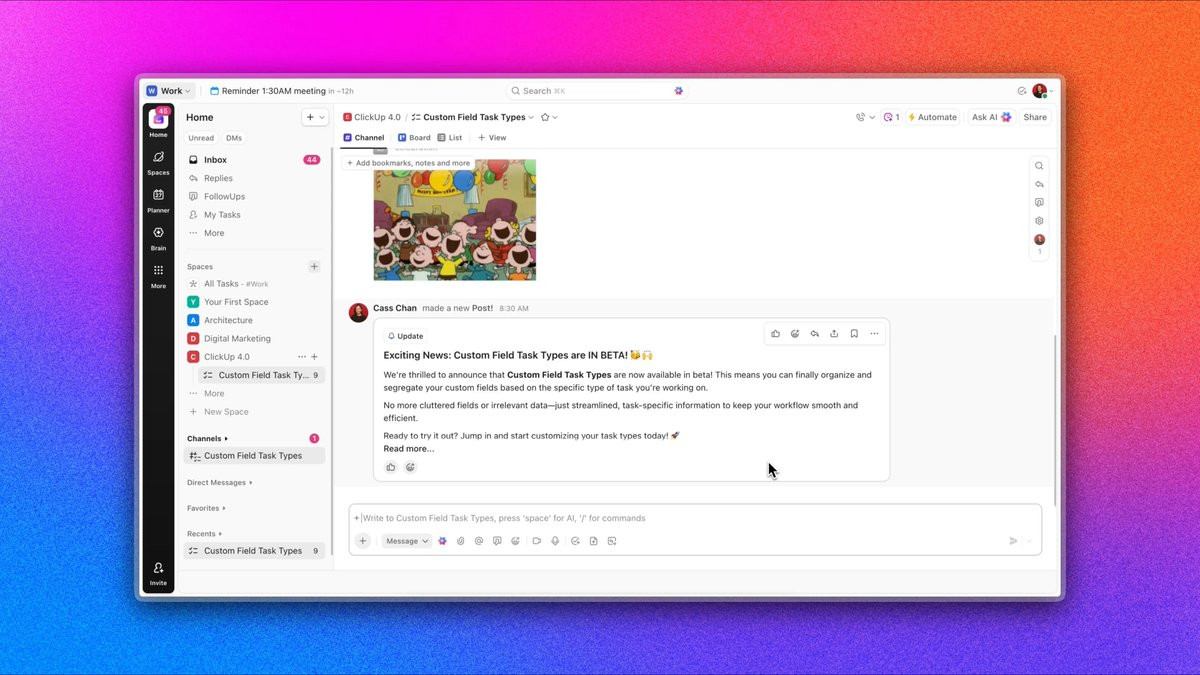This screenshot has width=1200, height=675.
Task: Click the search bar at the top
Action: point(597,91)
